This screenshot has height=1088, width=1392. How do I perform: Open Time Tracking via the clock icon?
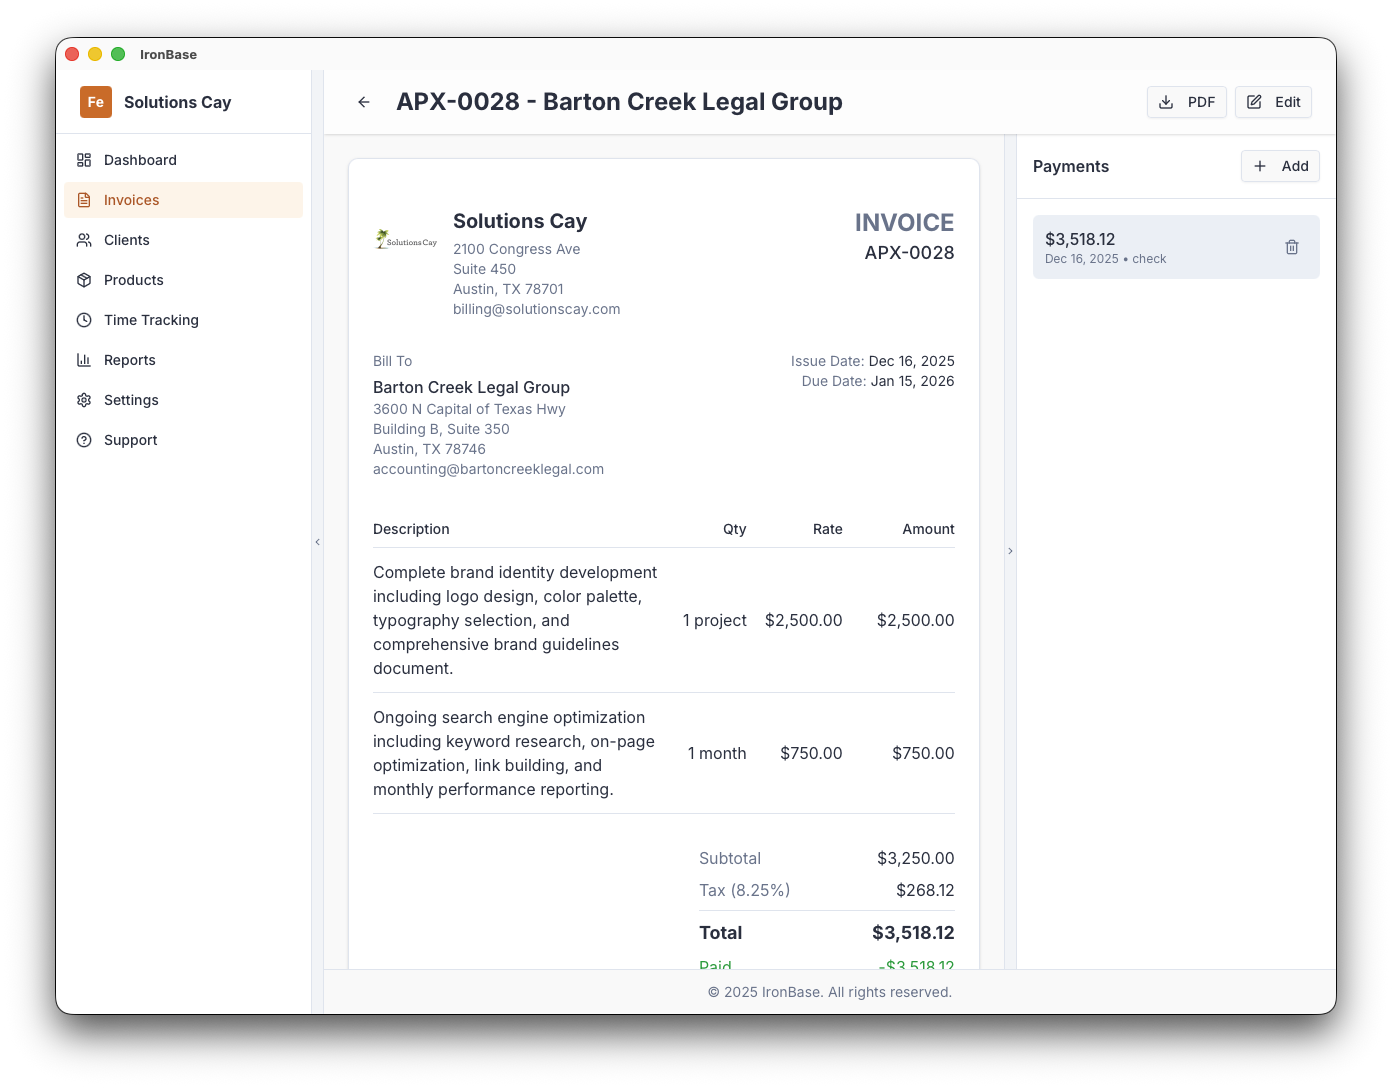(x=84, y=320)
